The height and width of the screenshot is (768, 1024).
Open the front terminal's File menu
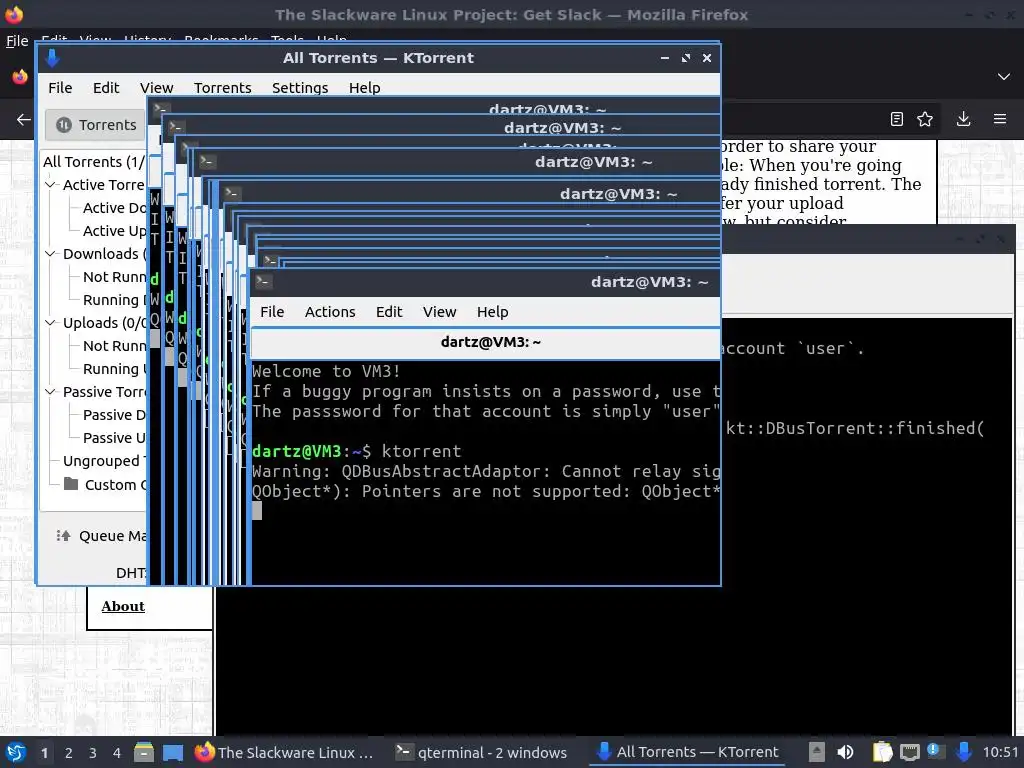click(x=272, y=312)
